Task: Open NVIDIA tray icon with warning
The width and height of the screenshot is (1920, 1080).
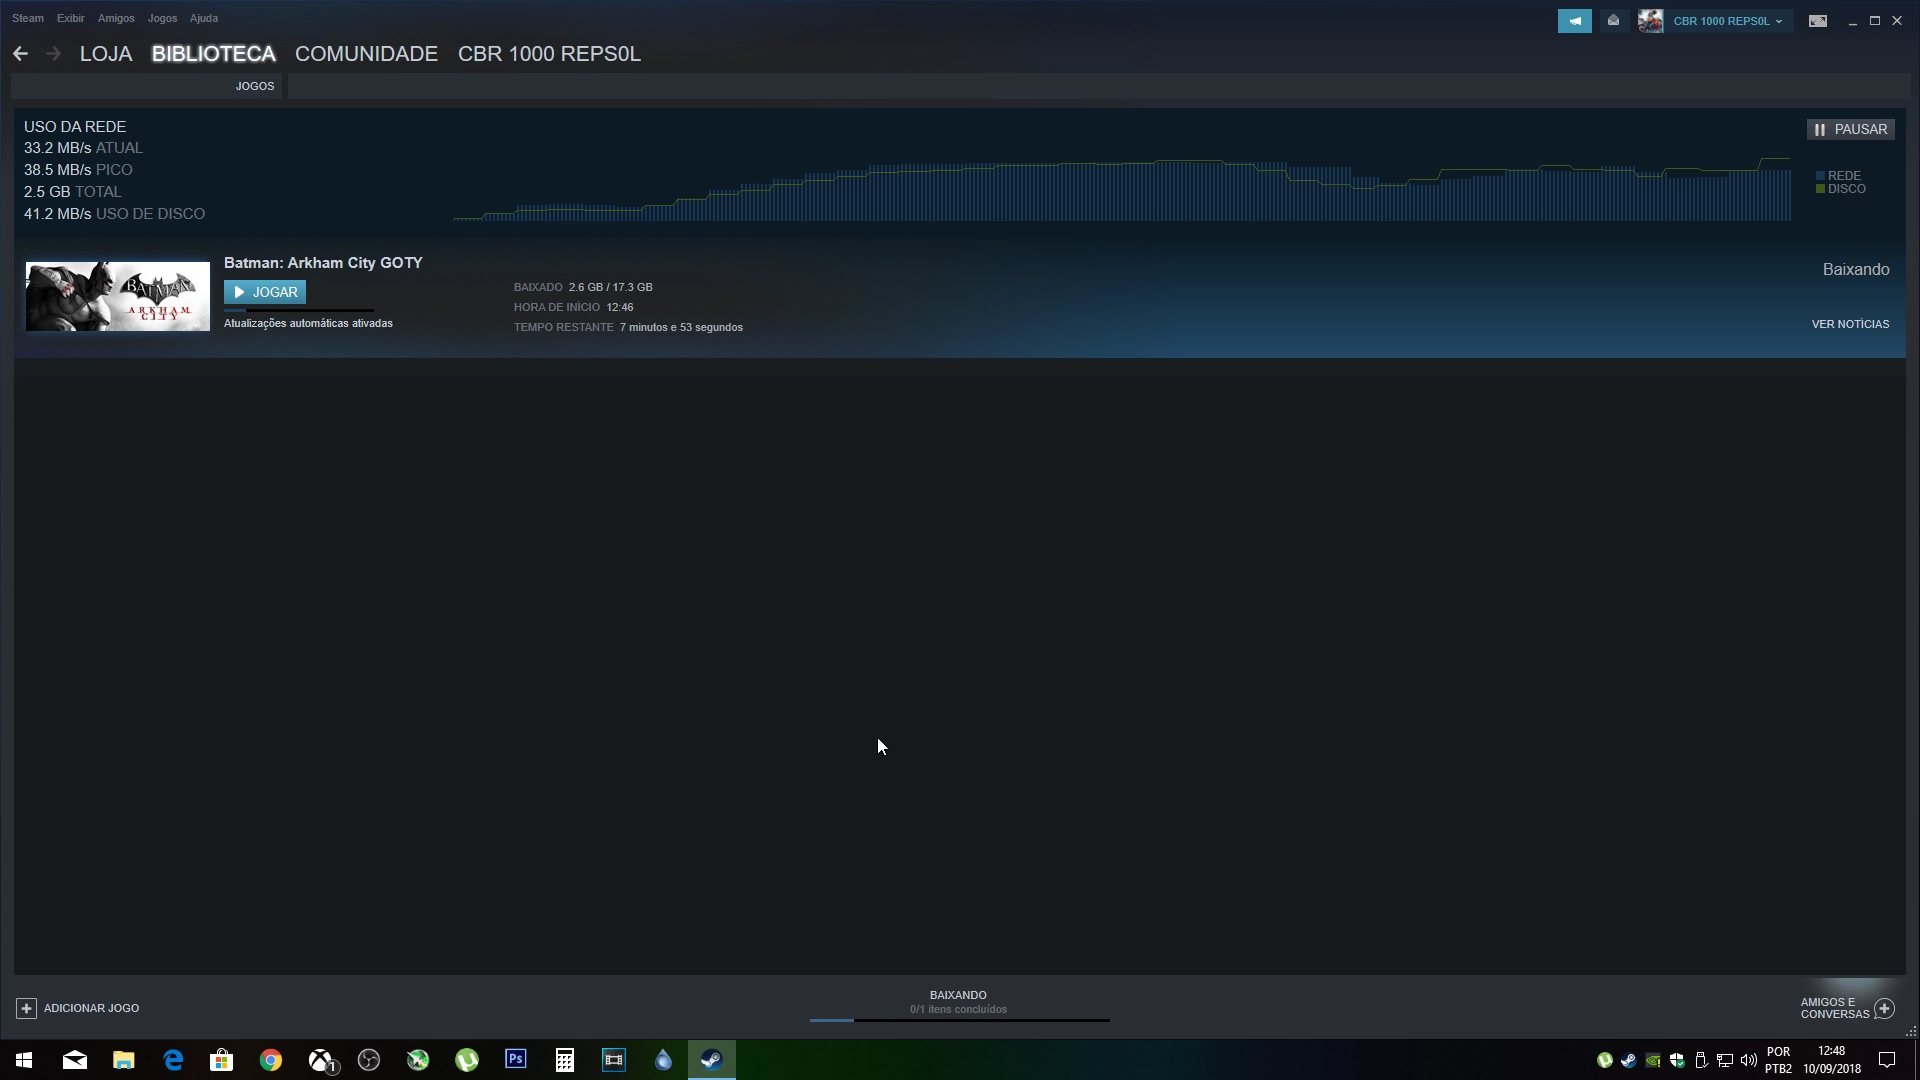Action: coord(1653,1060)
